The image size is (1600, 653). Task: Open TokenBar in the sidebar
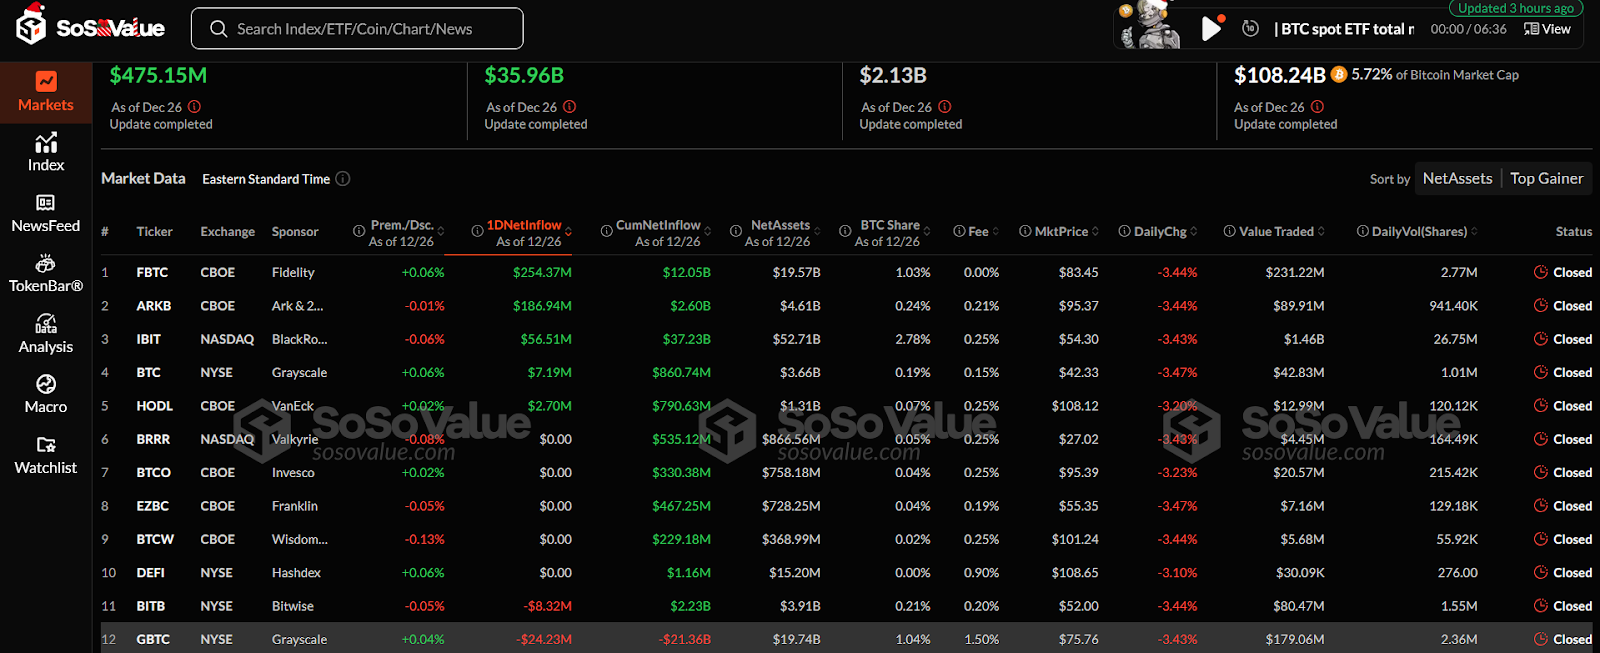point(46,274)
